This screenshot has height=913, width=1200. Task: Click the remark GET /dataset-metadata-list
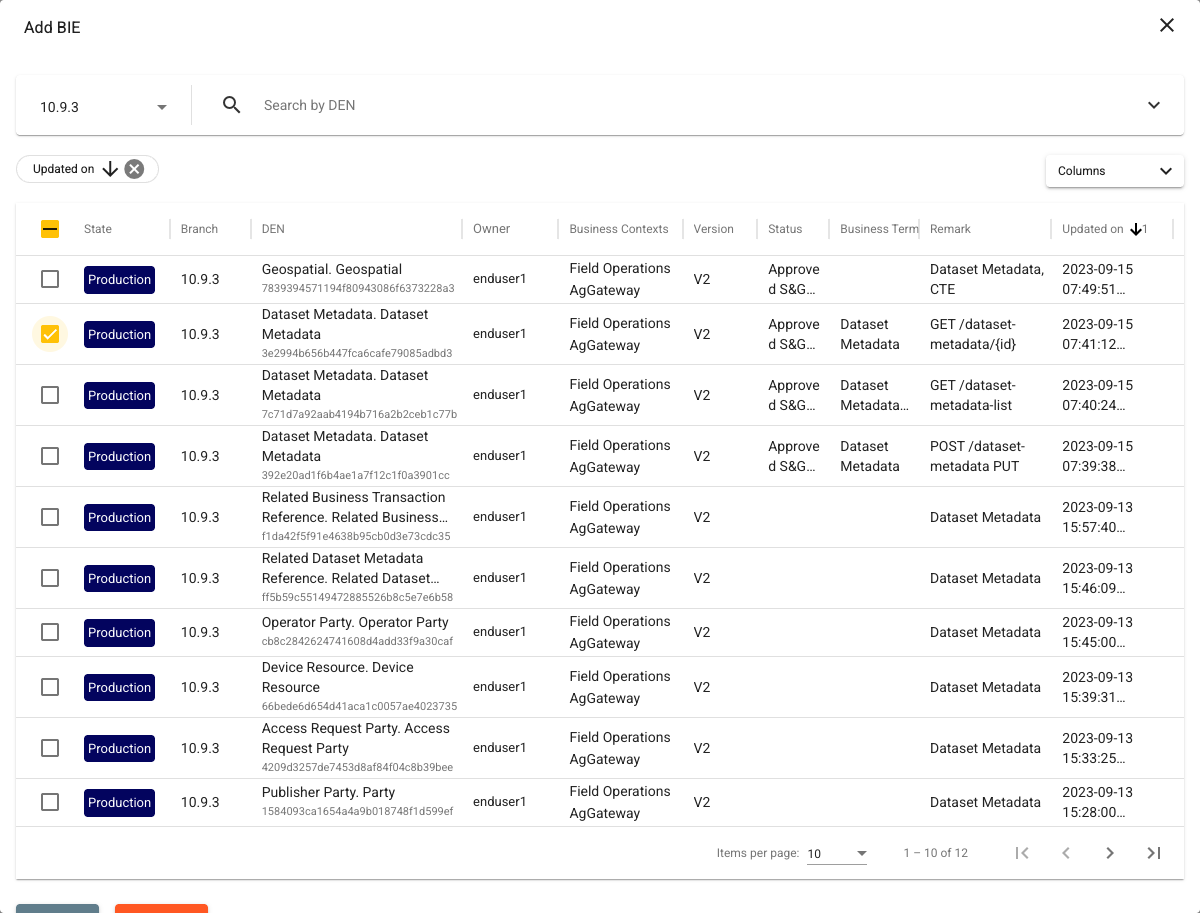973,395
